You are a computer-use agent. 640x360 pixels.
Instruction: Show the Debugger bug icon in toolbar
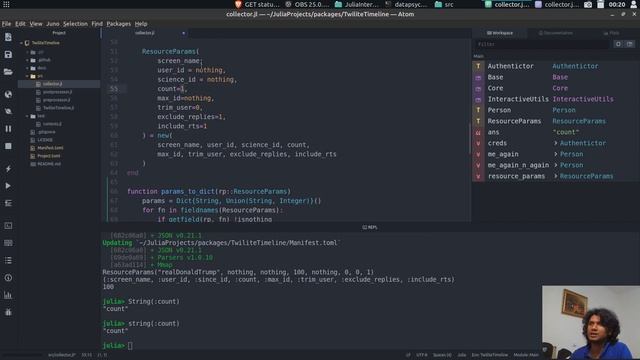(x=8, y=312)
